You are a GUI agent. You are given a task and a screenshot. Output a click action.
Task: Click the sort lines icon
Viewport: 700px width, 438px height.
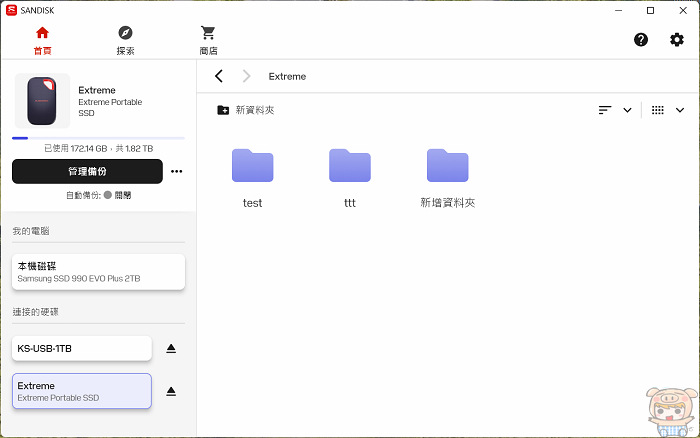pyautogui.click(x=605, y=110)
